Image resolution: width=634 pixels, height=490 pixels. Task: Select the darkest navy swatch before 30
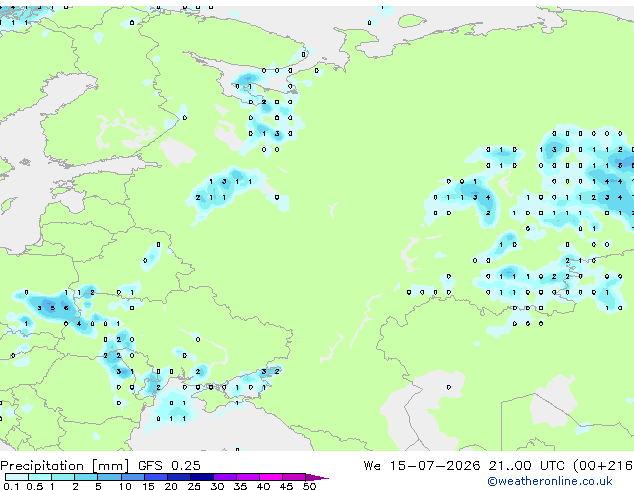click(x=202, y=477)
